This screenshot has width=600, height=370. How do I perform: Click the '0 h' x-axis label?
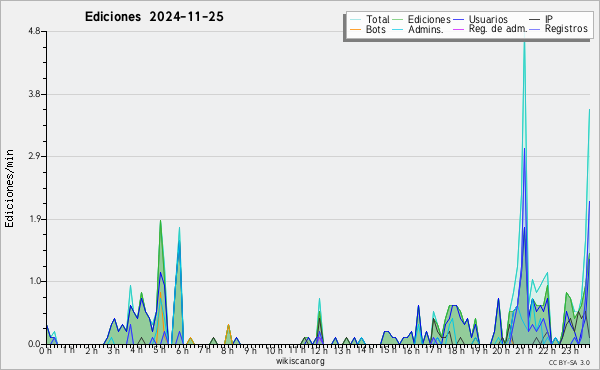[45, 351]
